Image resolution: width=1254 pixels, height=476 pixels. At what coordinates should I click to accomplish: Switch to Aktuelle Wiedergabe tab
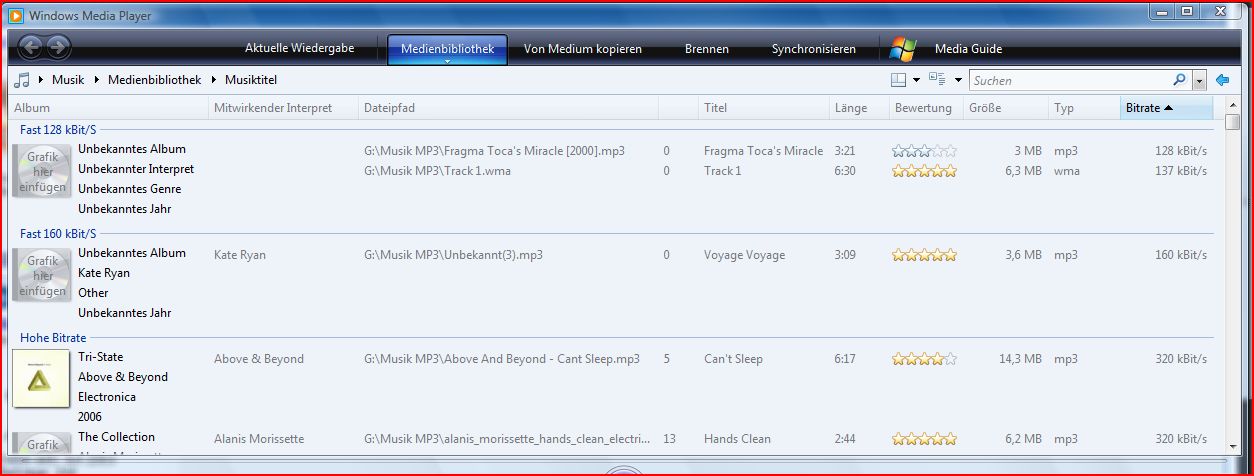(x=300, y=48)
